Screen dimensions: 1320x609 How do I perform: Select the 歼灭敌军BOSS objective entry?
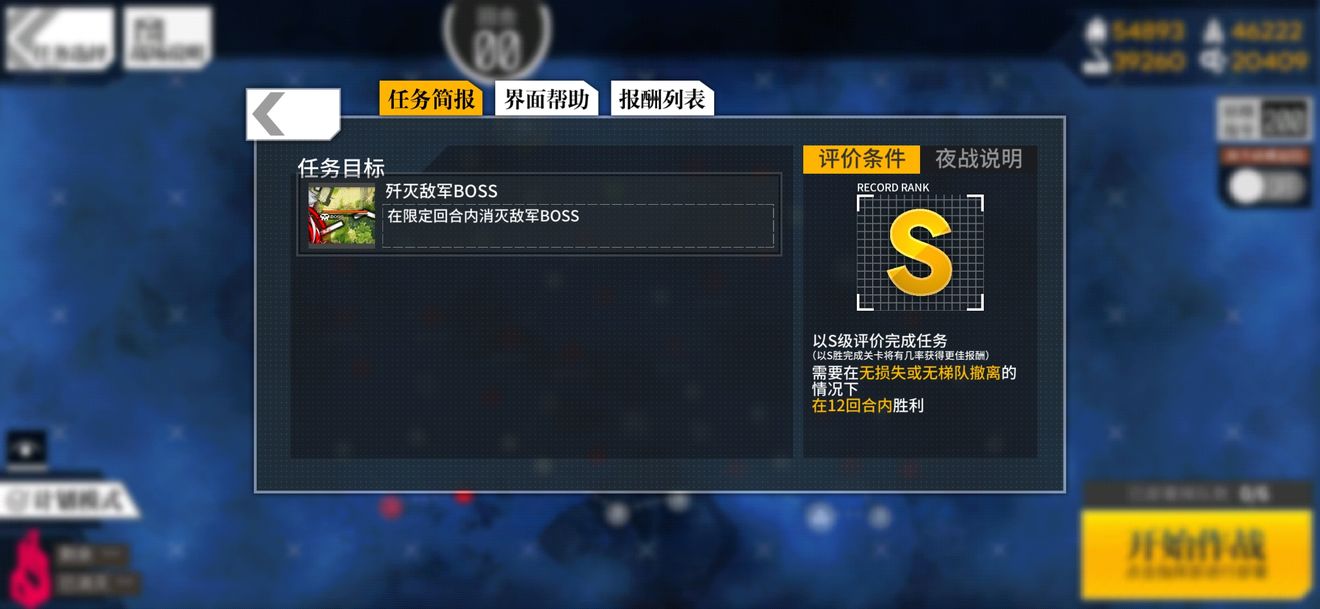[x=539, y=215]
